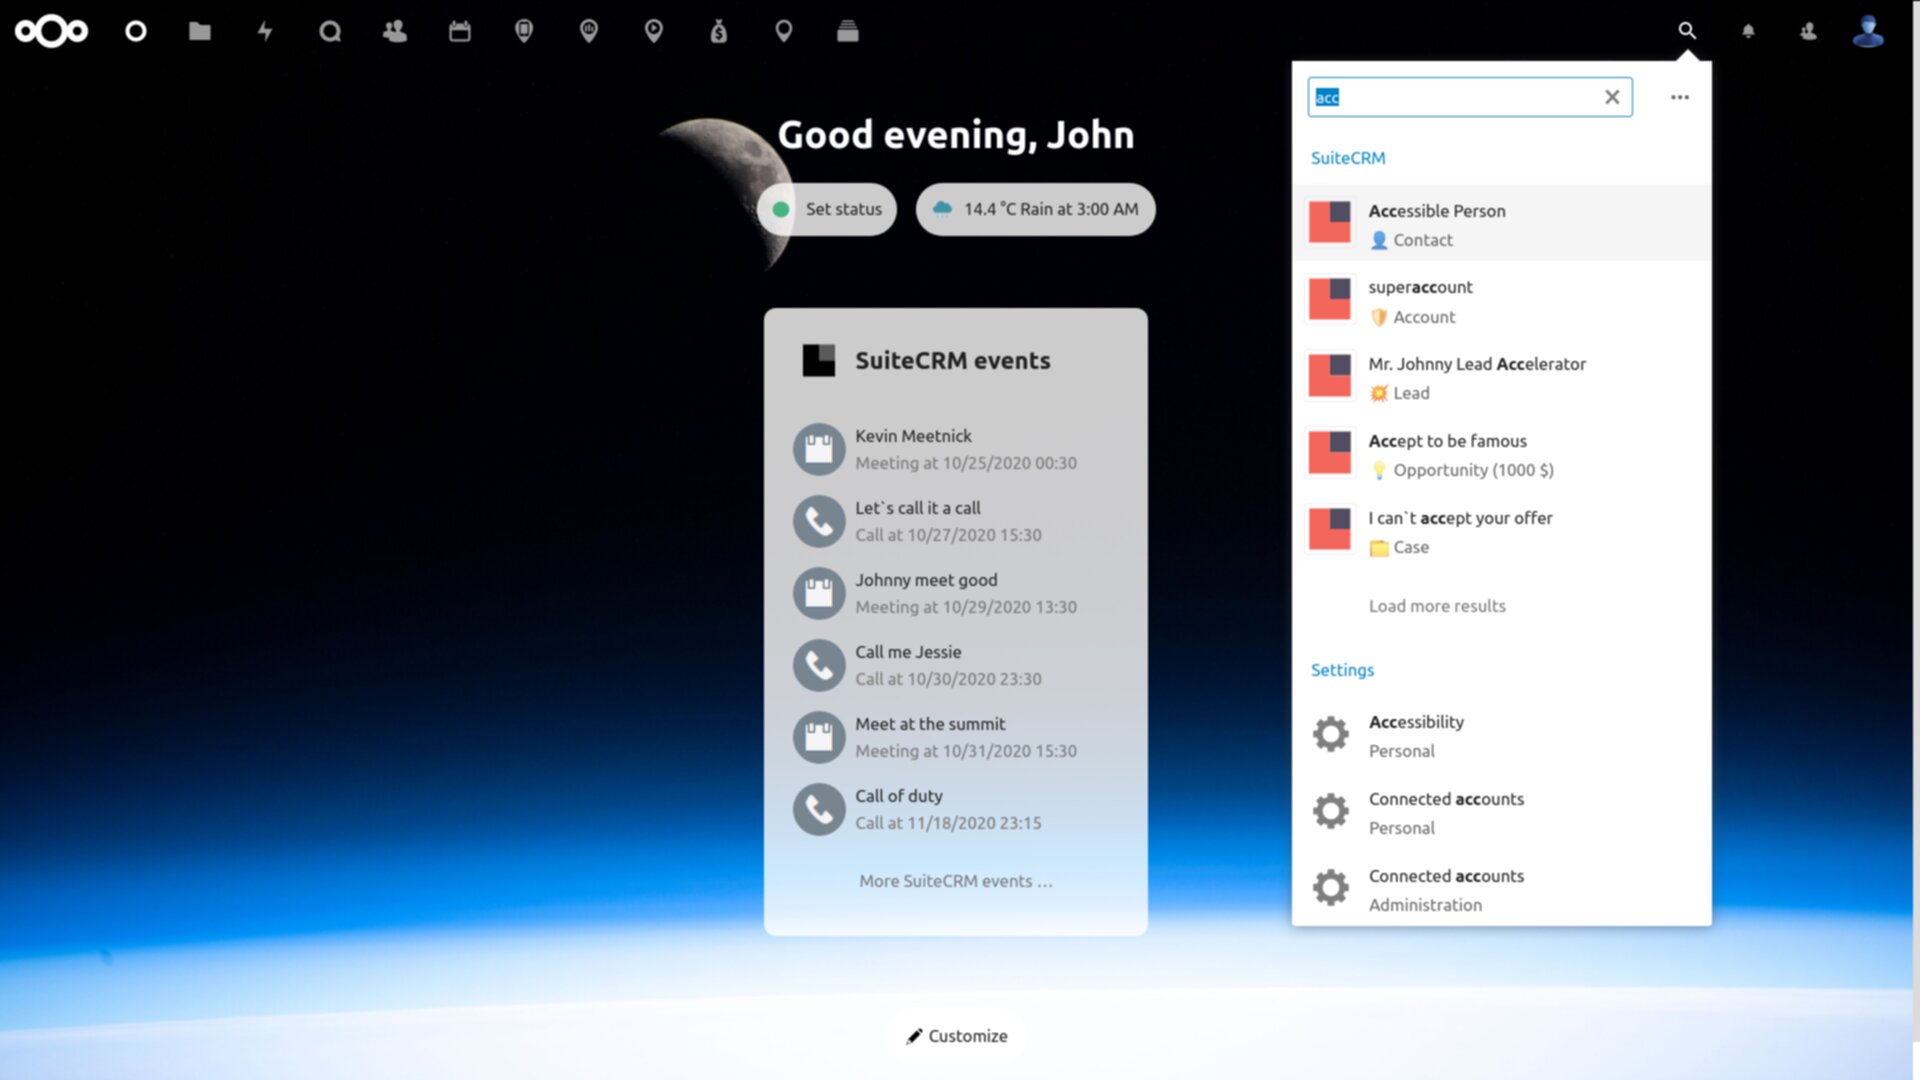Open the GpxPod pin with chart icon
Screen dimensions: 1920x1080
click(589, 31)
